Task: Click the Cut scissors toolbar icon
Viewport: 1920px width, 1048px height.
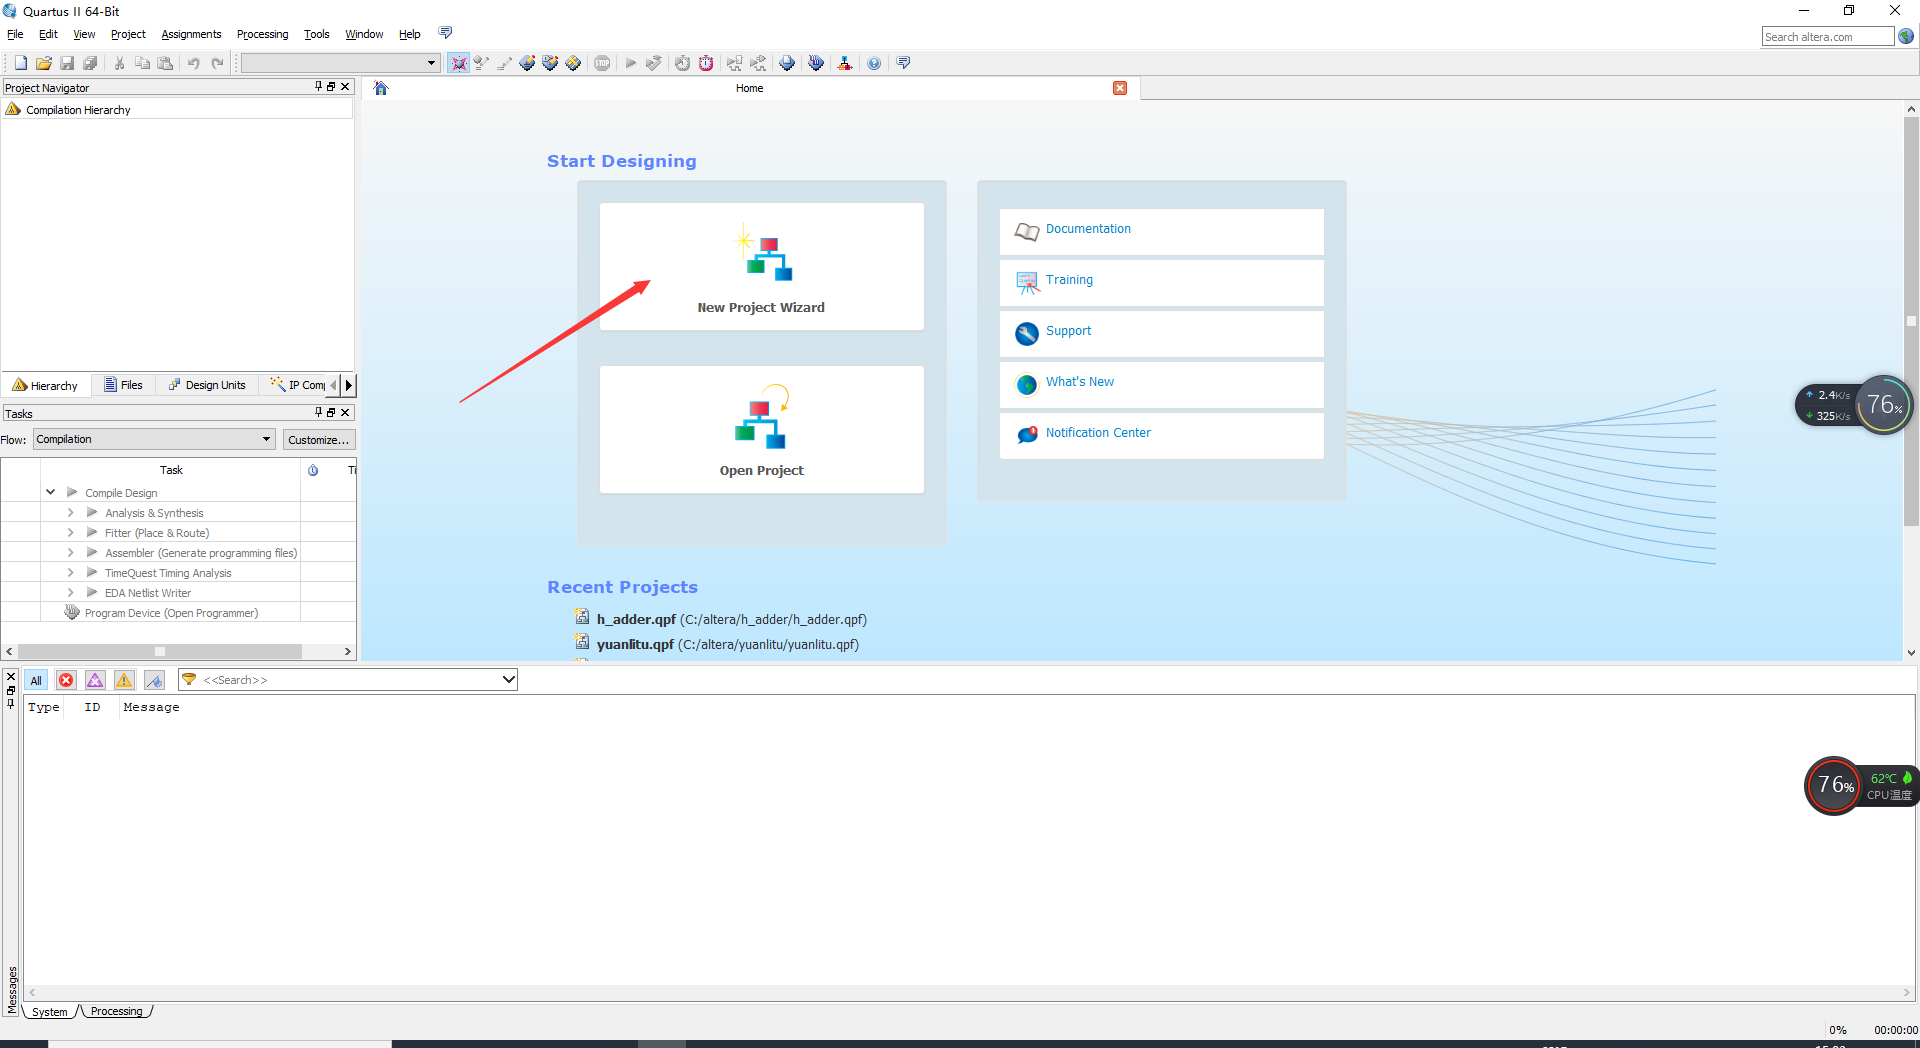Action: tap(119, 63)
